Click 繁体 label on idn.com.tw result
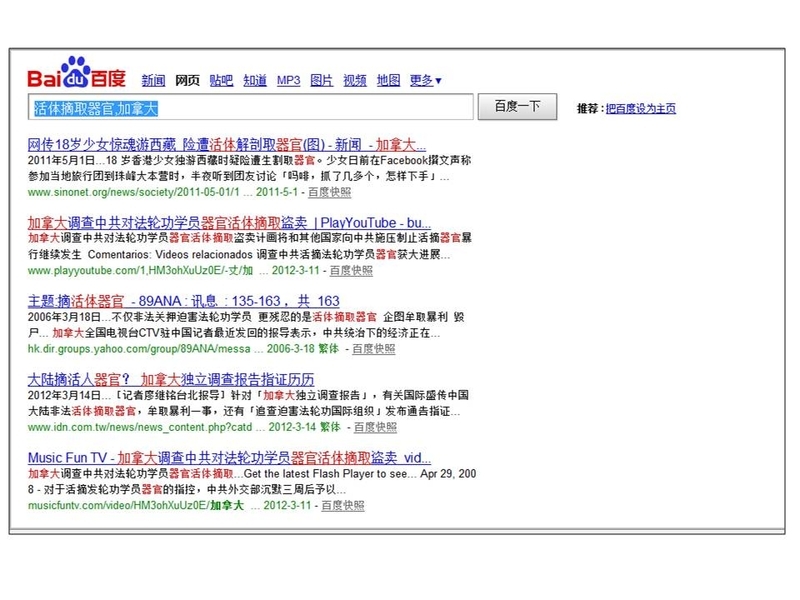Viewport: 800px width, 600px height. pyautogui.click(x=330, y=427)
